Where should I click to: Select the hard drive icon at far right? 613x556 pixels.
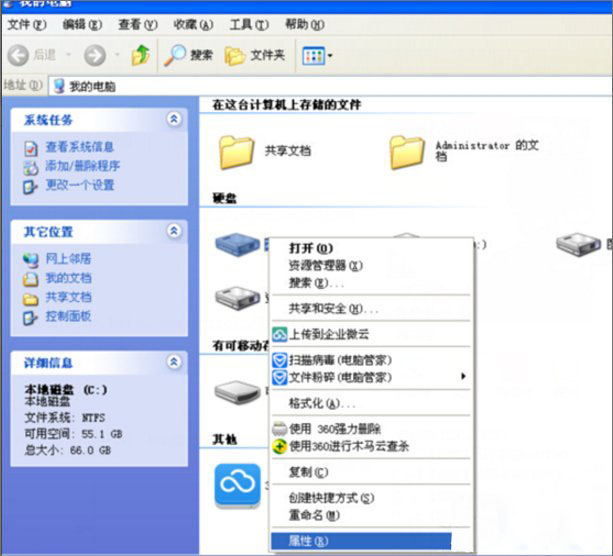click(x=579, y=244)
